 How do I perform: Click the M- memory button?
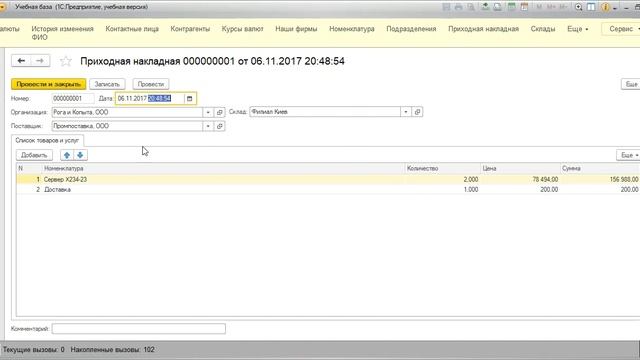[x=563, y=7]
